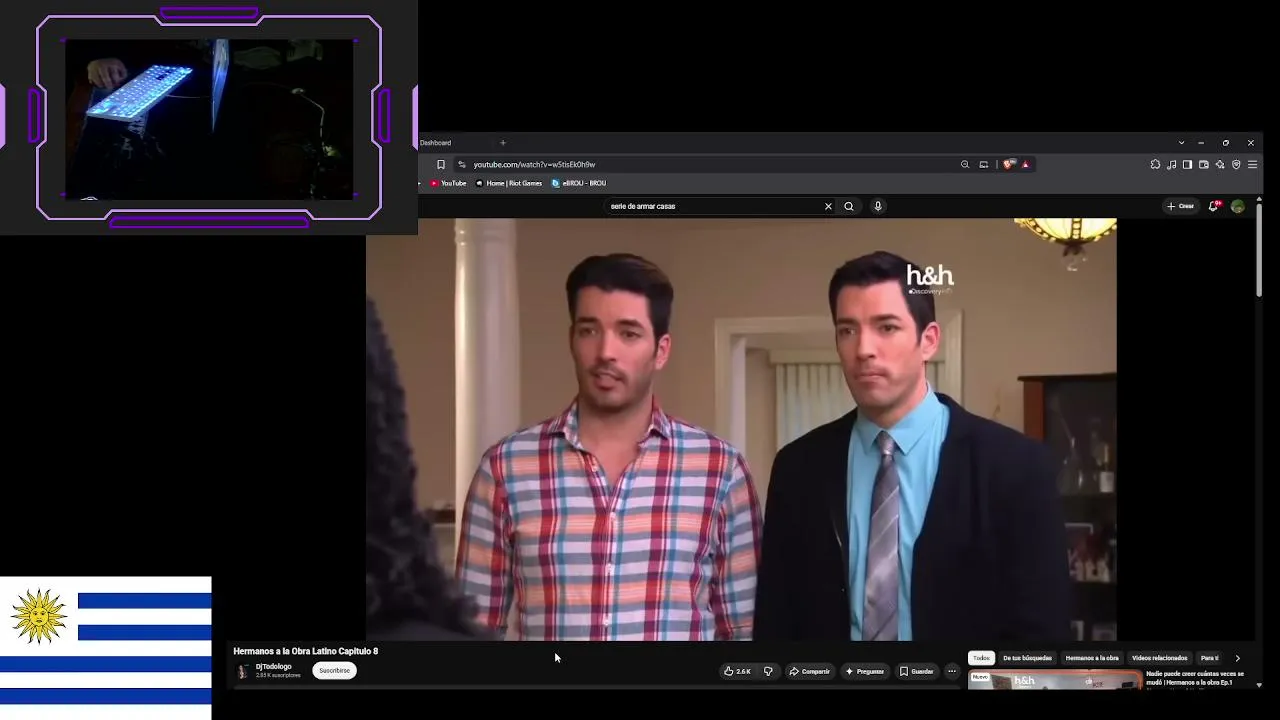This screenshot has width=1280, height=720.
Task: Click the cast screen icon in address bar
Action: 984,164
